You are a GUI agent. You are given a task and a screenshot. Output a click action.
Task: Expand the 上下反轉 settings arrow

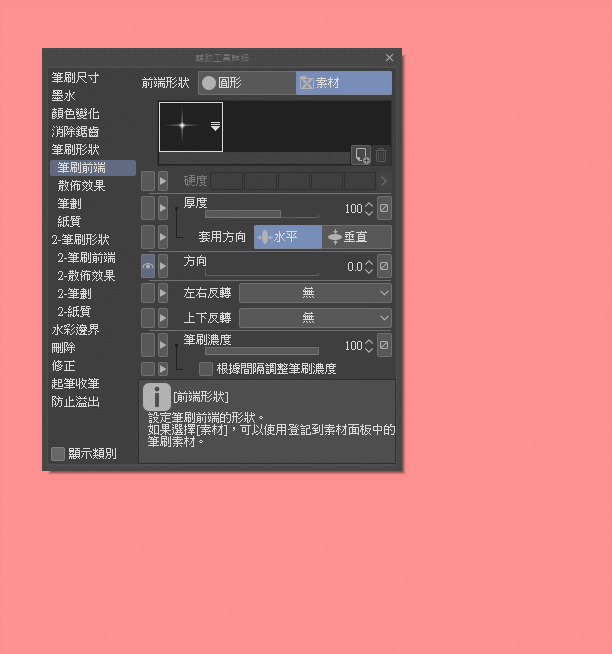pos(163,318)
